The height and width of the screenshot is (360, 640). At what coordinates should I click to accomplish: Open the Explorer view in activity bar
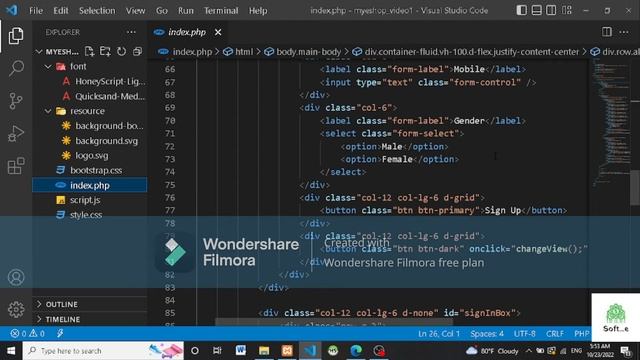click(x=16, y=36)
